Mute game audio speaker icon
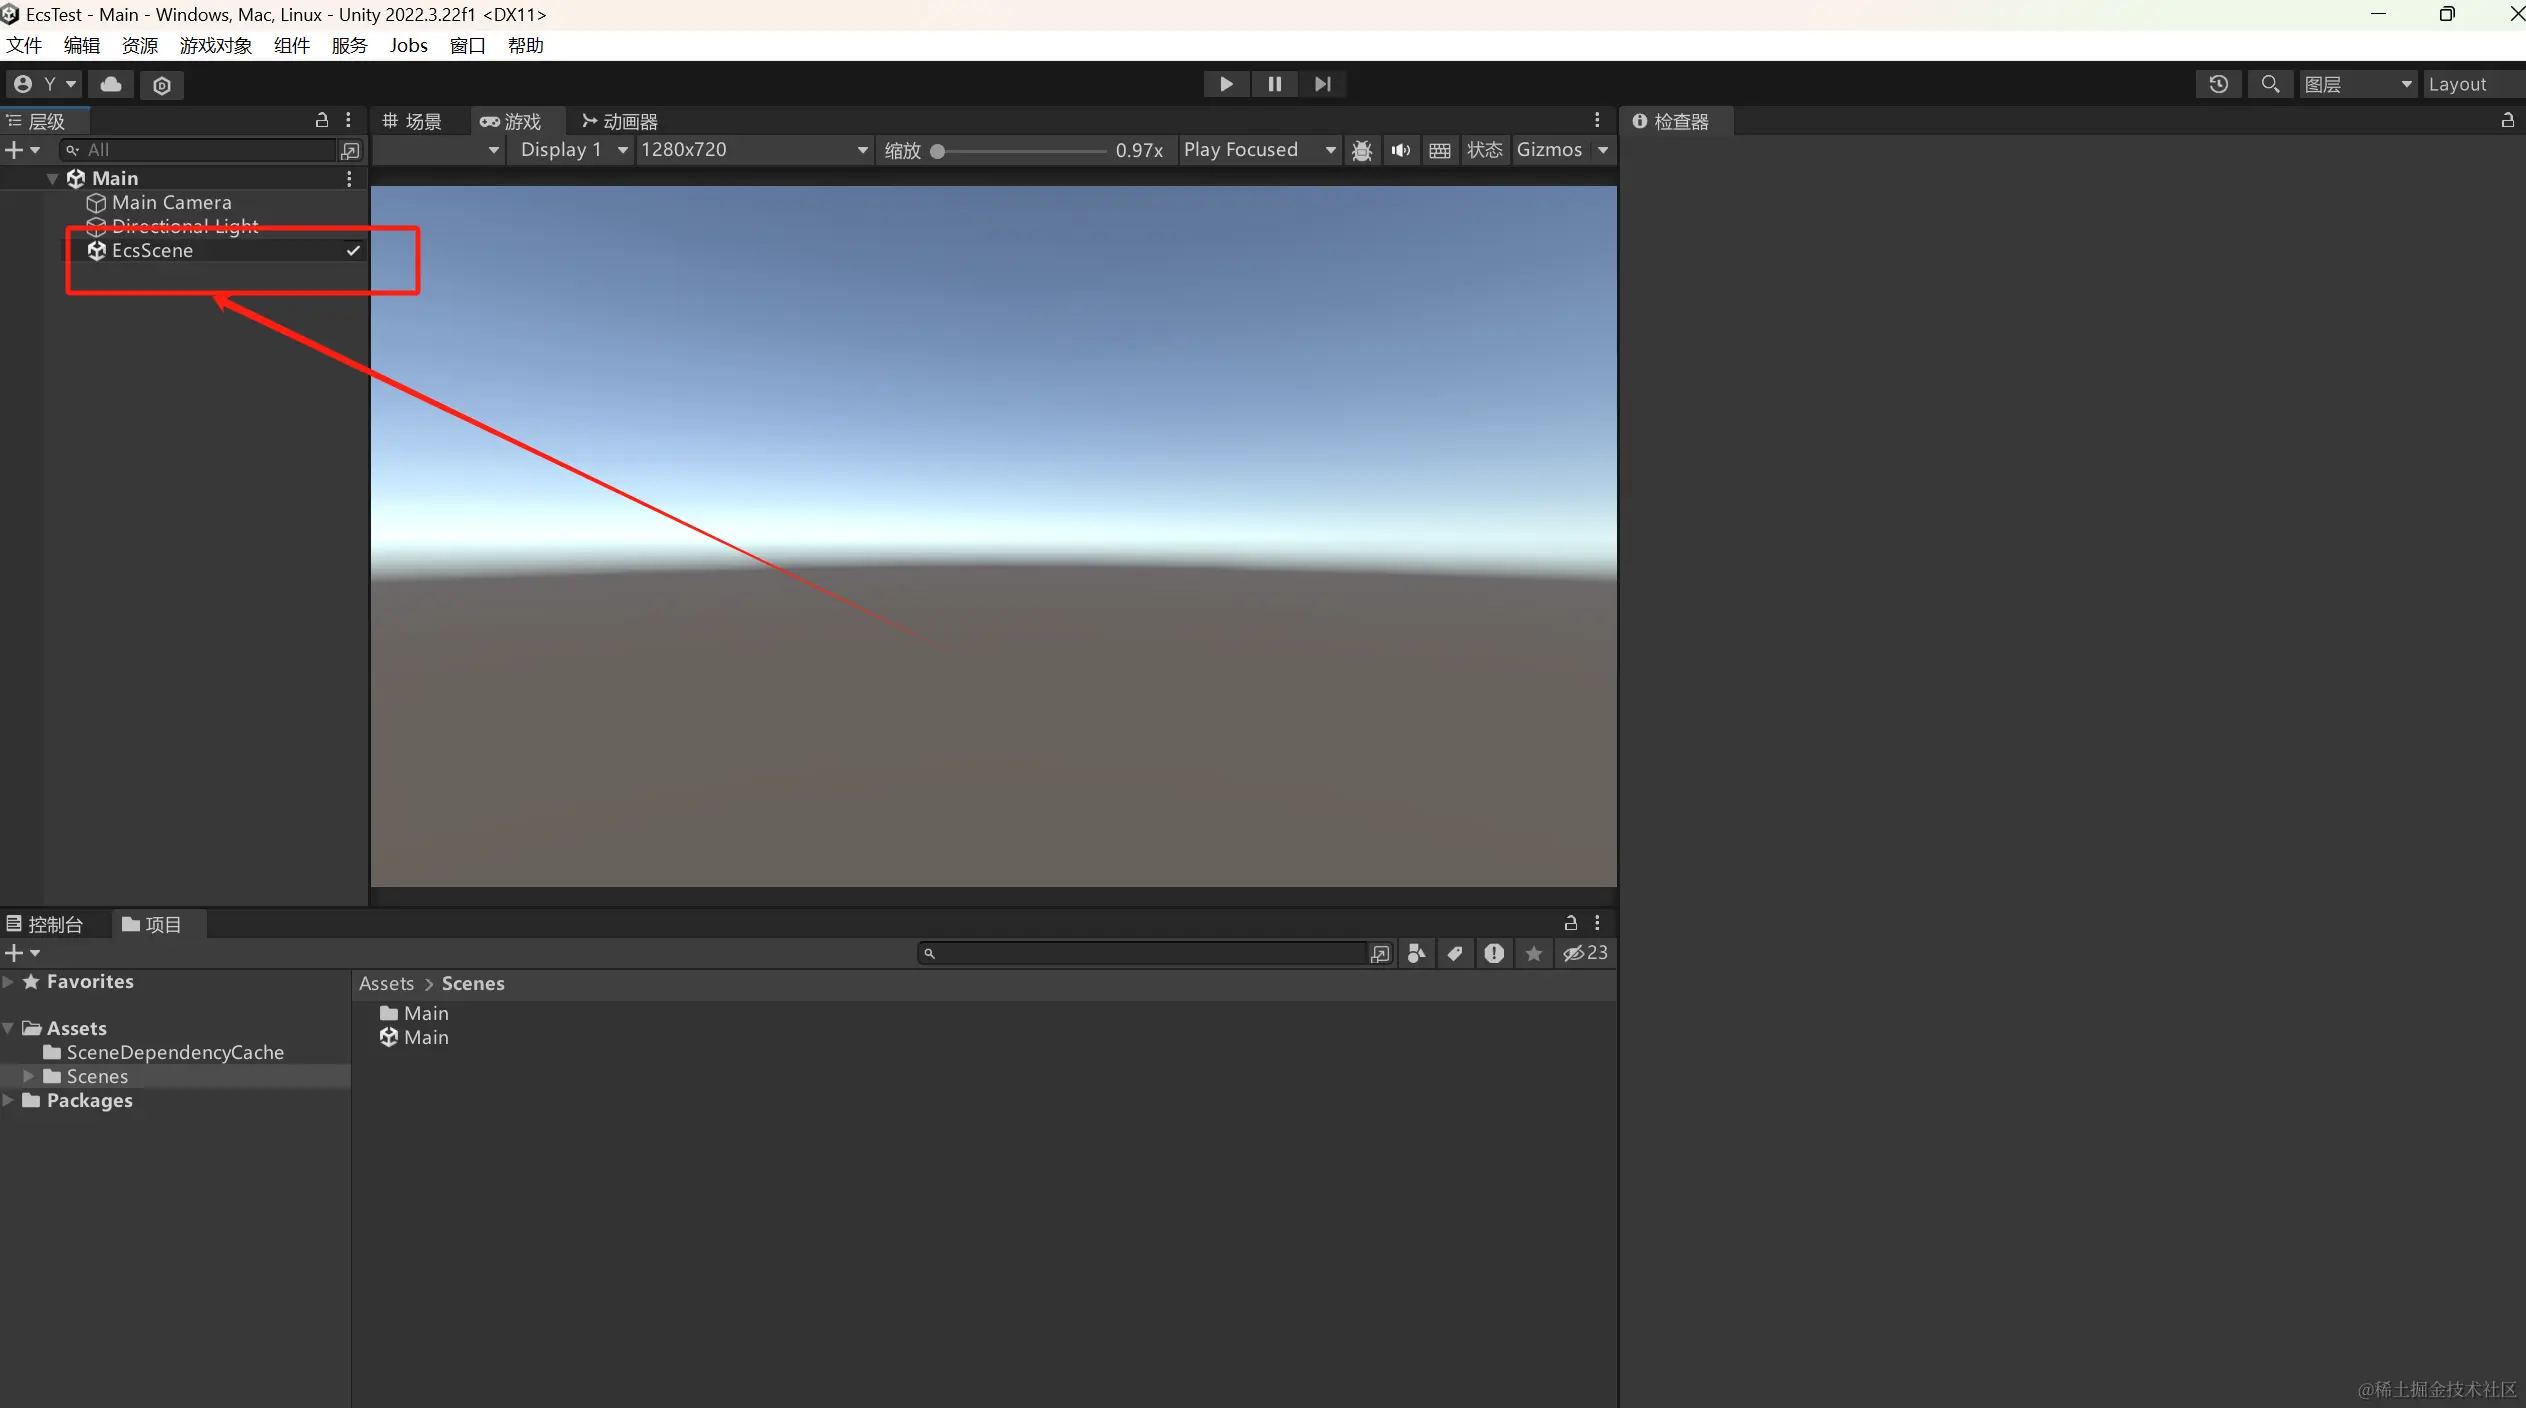The width and height of the screenshot is (2526, 1408). coord(1401,150)
